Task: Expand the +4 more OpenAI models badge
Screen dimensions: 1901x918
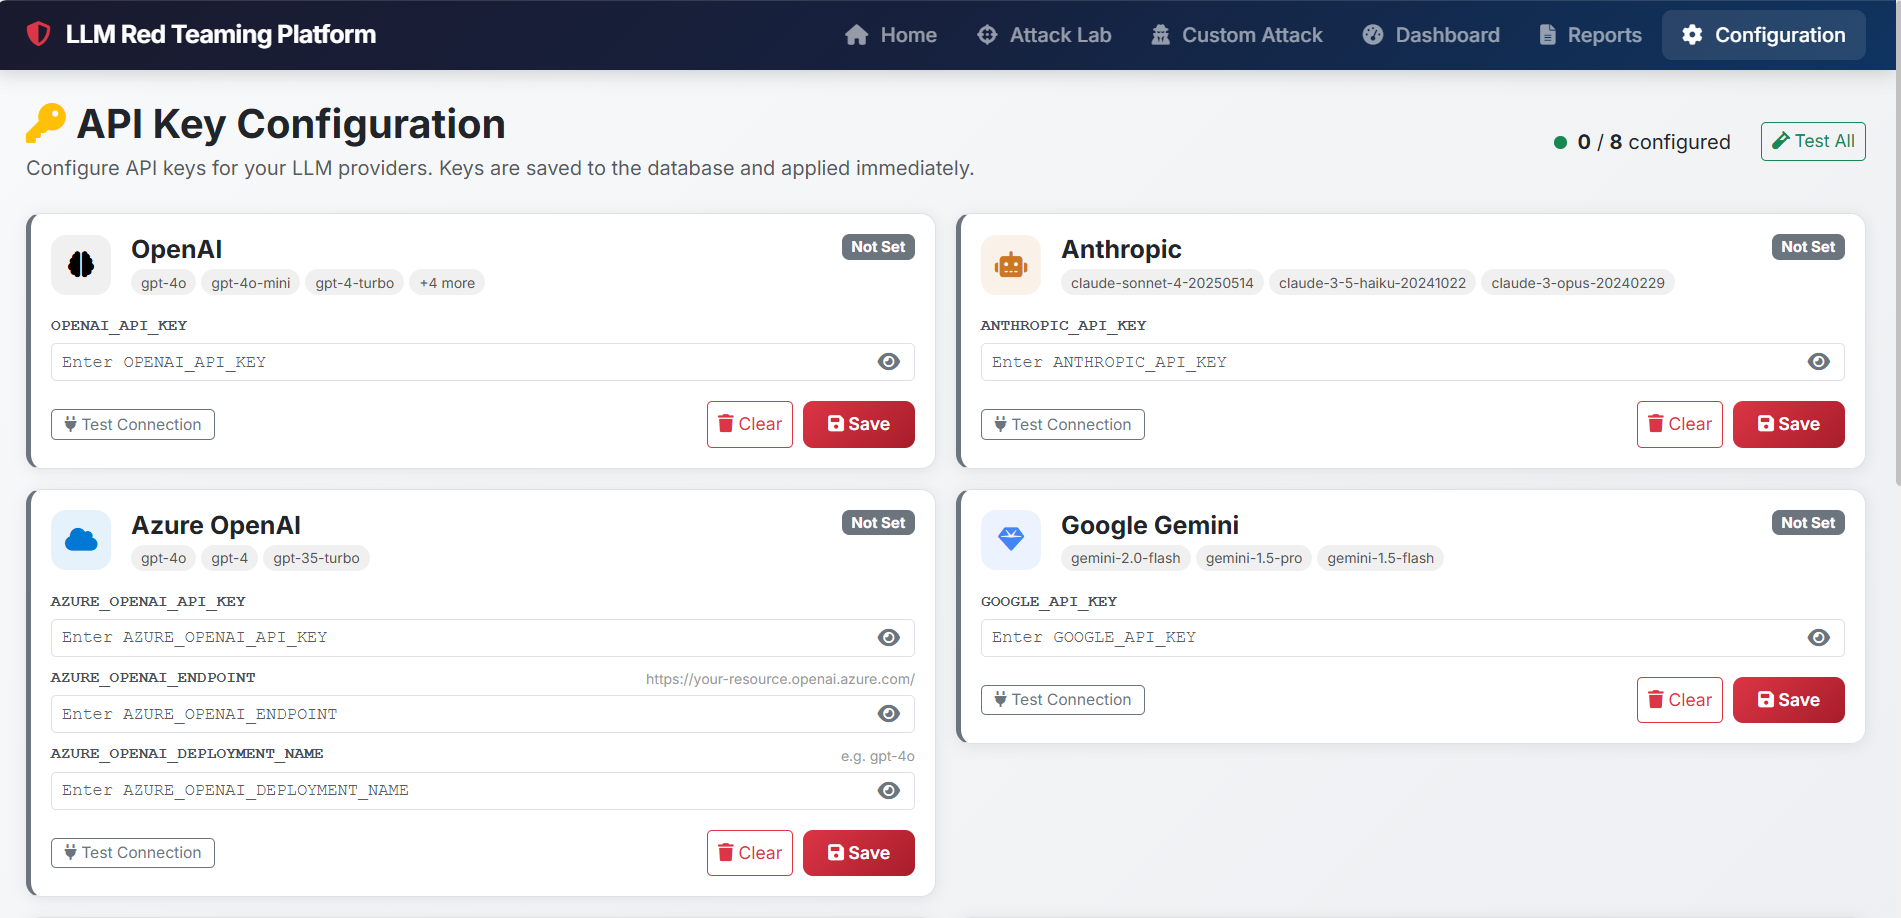Action: click(x=447, y=282)
